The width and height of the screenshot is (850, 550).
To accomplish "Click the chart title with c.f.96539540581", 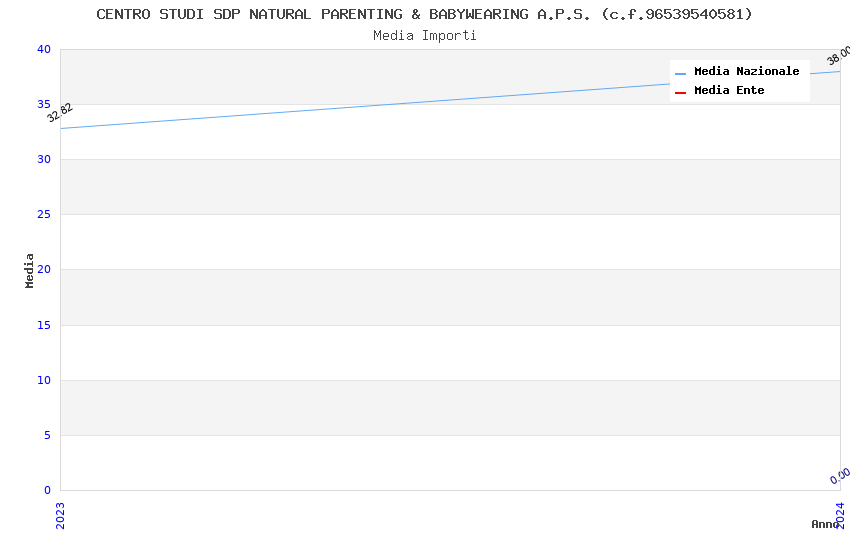I will tap(424, 14).
